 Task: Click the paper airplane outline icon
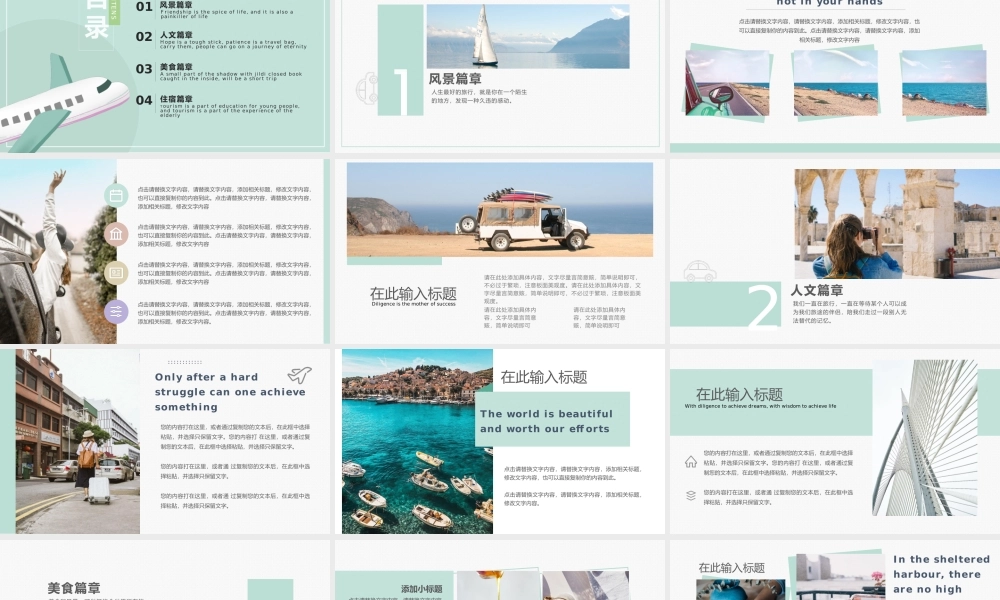click(299, 374)
